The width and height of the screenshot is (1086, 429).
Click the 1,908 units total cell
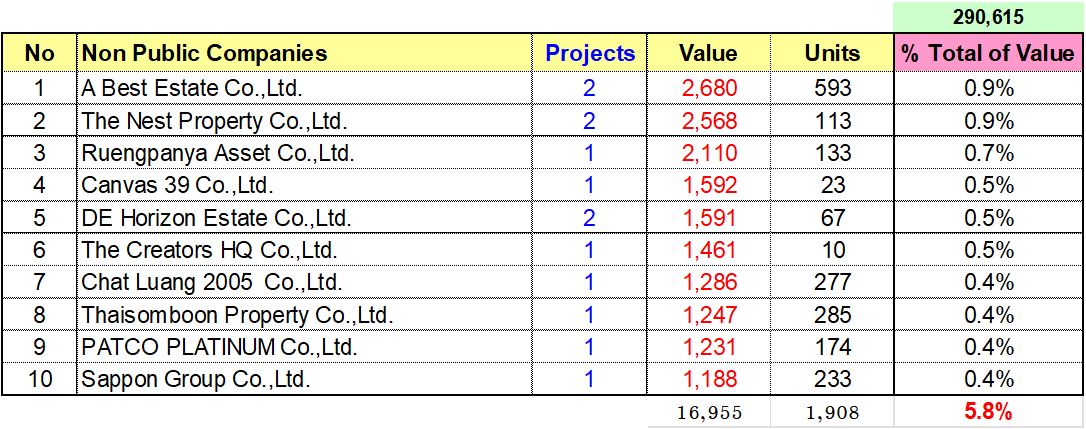pos(832,412)
